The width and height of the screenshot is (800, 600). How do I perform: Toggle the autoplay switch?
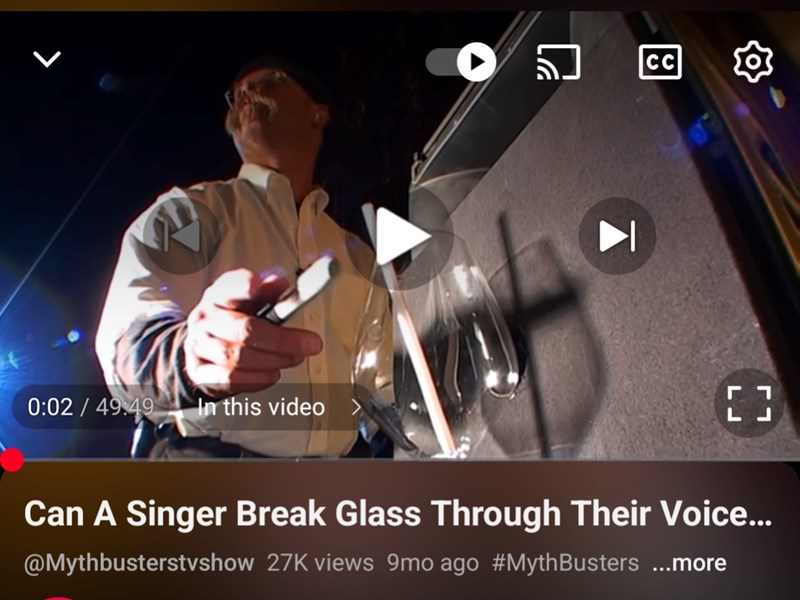(x=461, y=62)
